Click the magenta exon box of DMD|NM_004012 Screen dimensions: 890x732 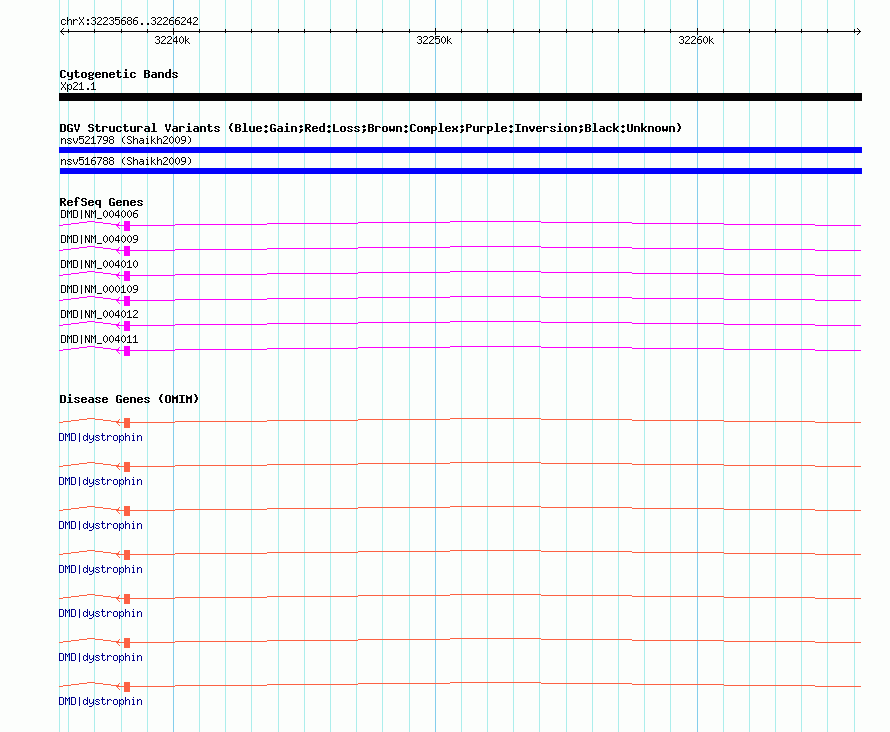(x=127, y=326)
